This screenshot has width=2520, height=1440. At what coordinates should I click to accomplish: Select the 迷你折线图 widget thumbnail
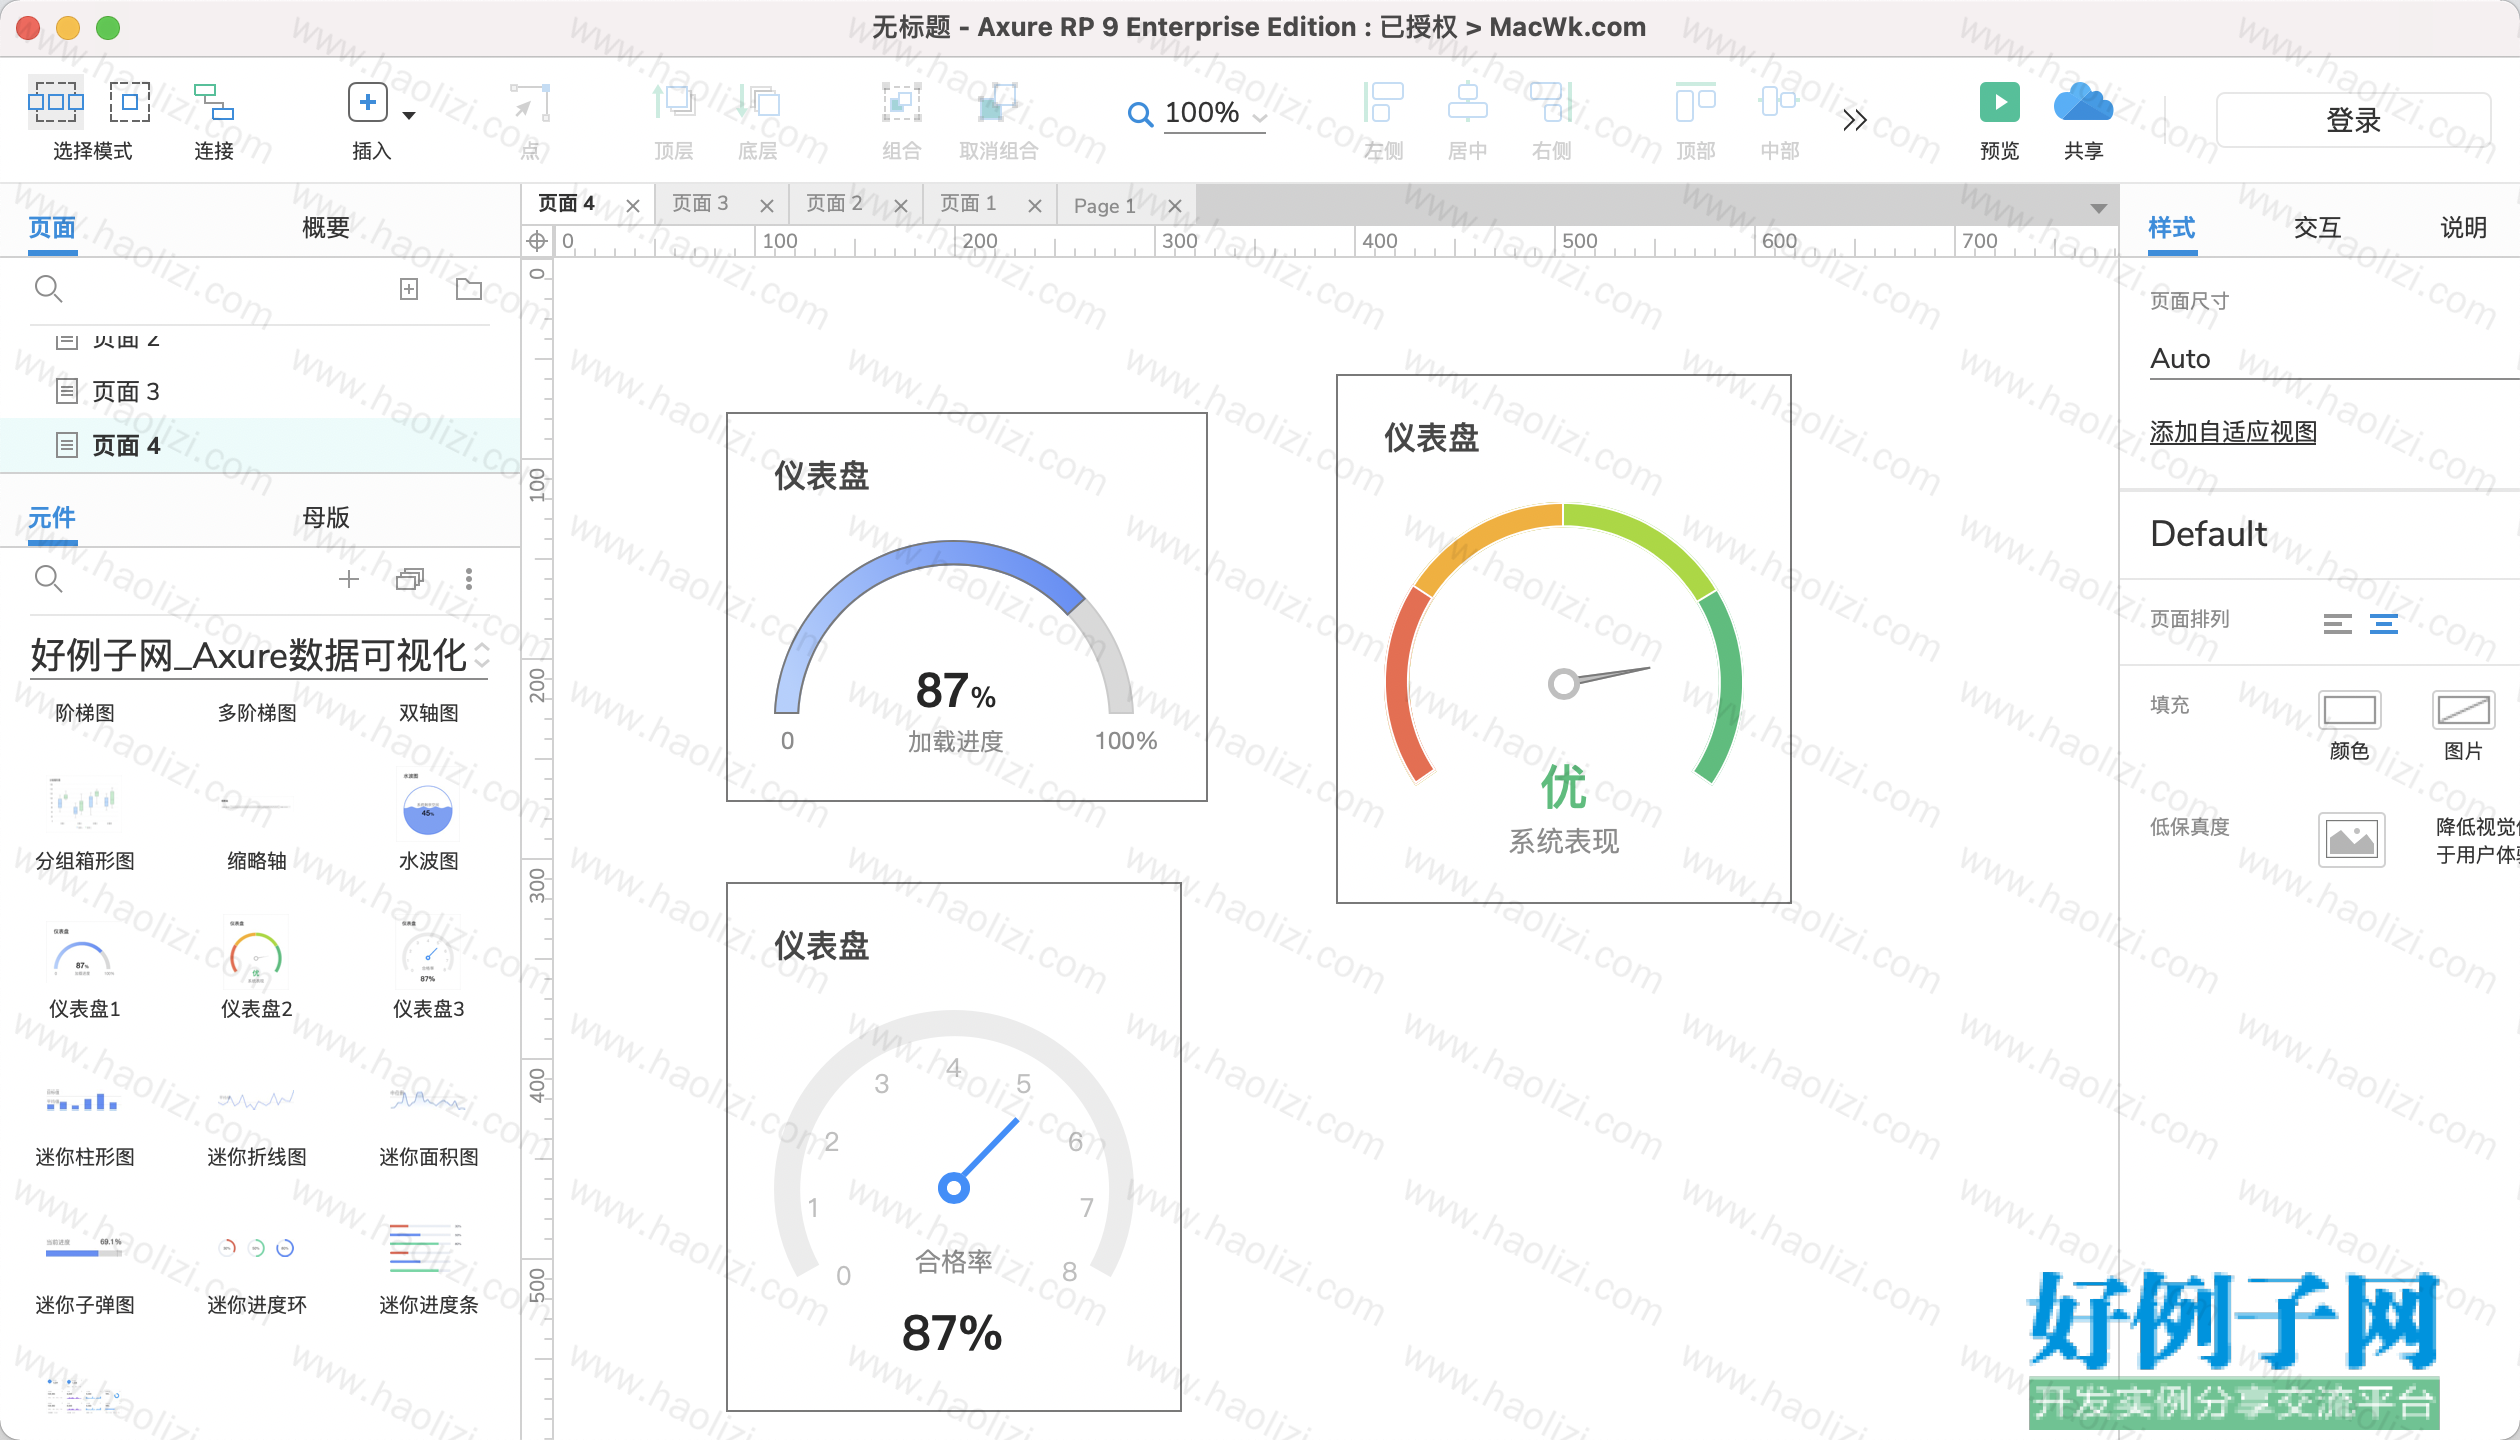(x=256, y=1100)
